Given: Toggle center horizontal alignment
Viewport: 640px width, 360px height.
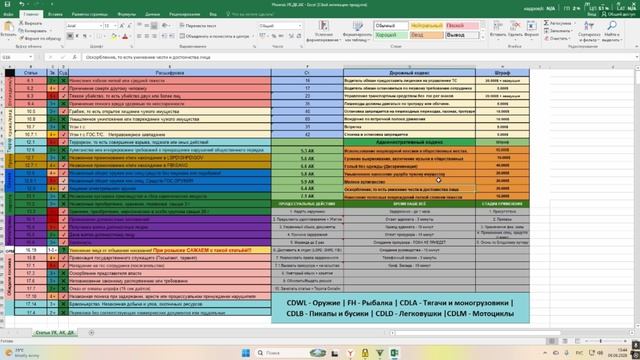Looking at the screenshot, I should (147, 36).
